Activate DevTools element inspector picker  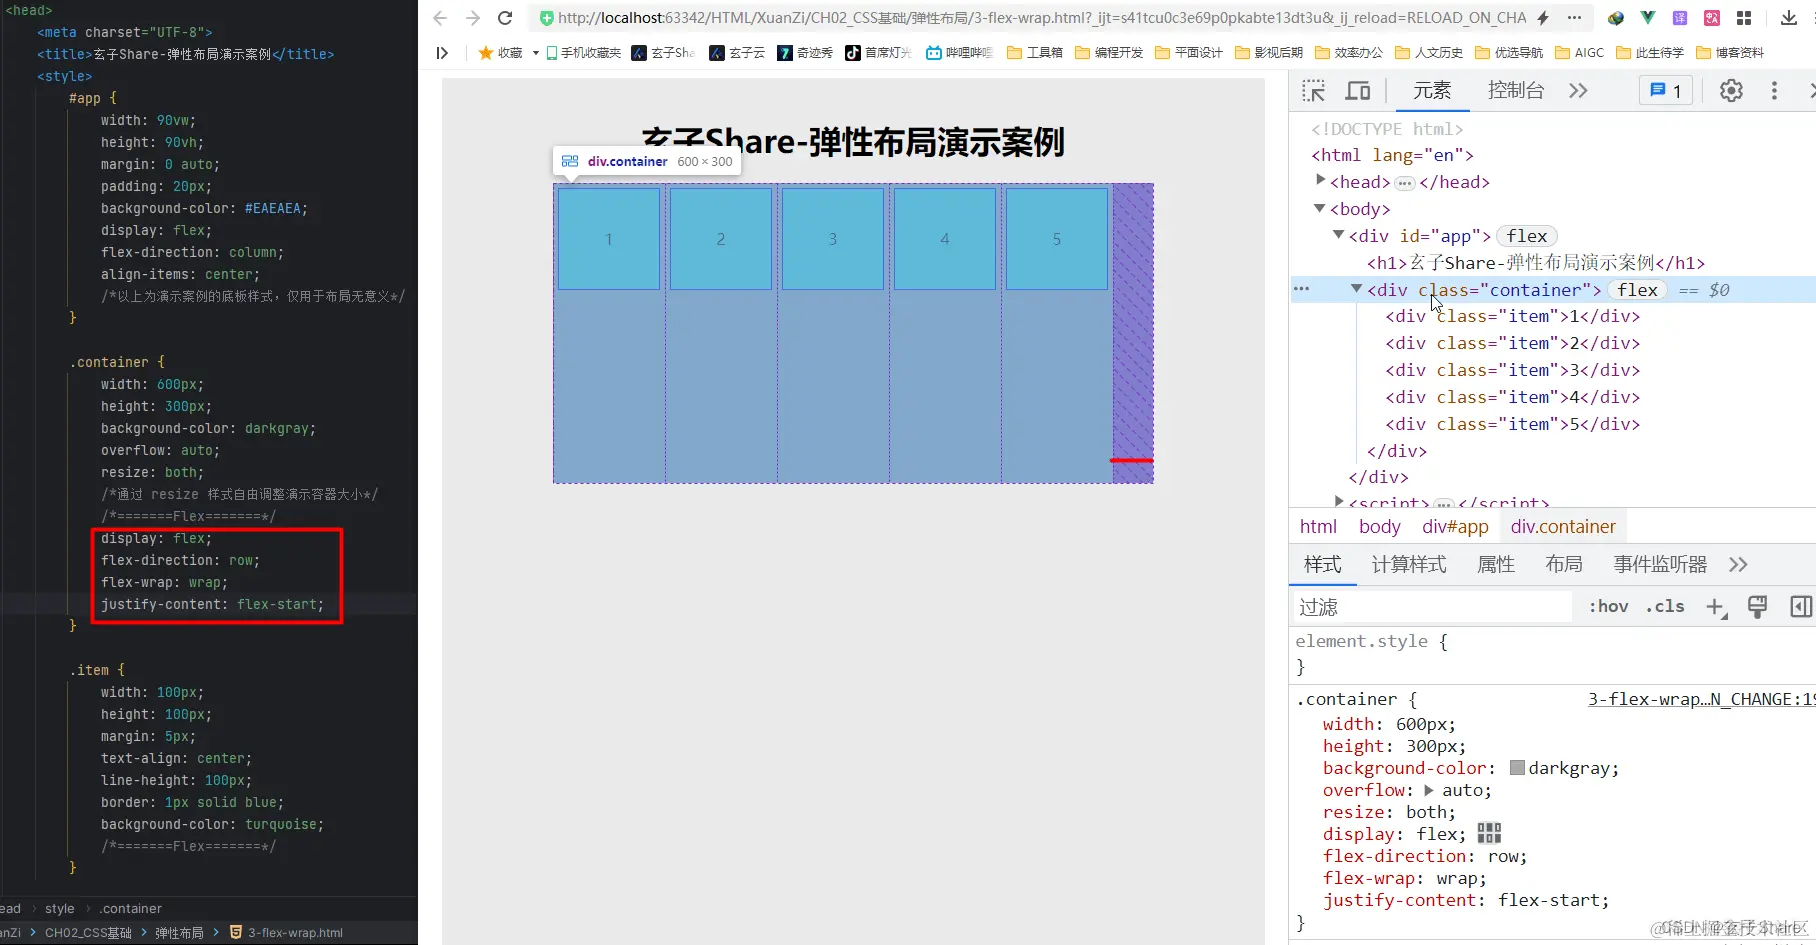pos(1314,91)
